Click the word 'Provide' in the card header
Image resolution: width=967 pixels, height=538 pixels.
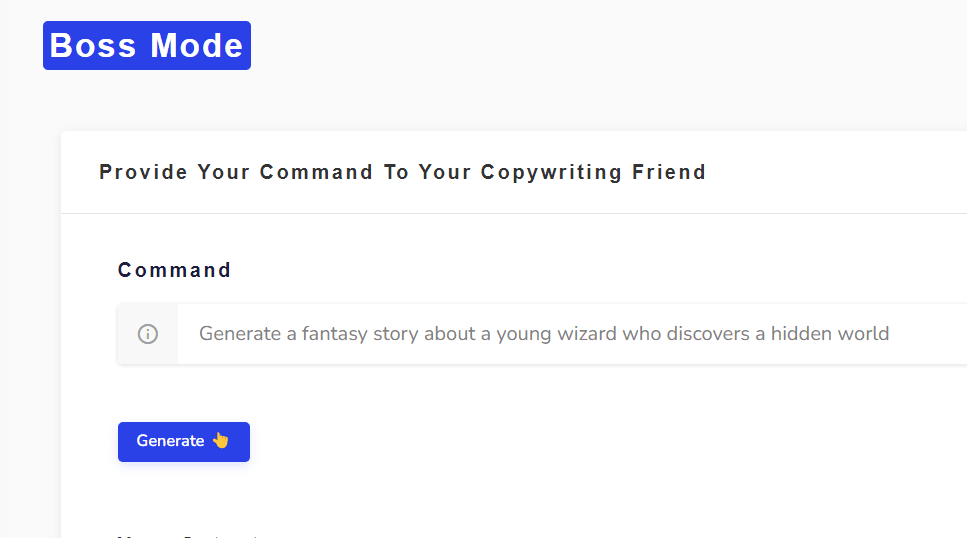click(143, 172)
